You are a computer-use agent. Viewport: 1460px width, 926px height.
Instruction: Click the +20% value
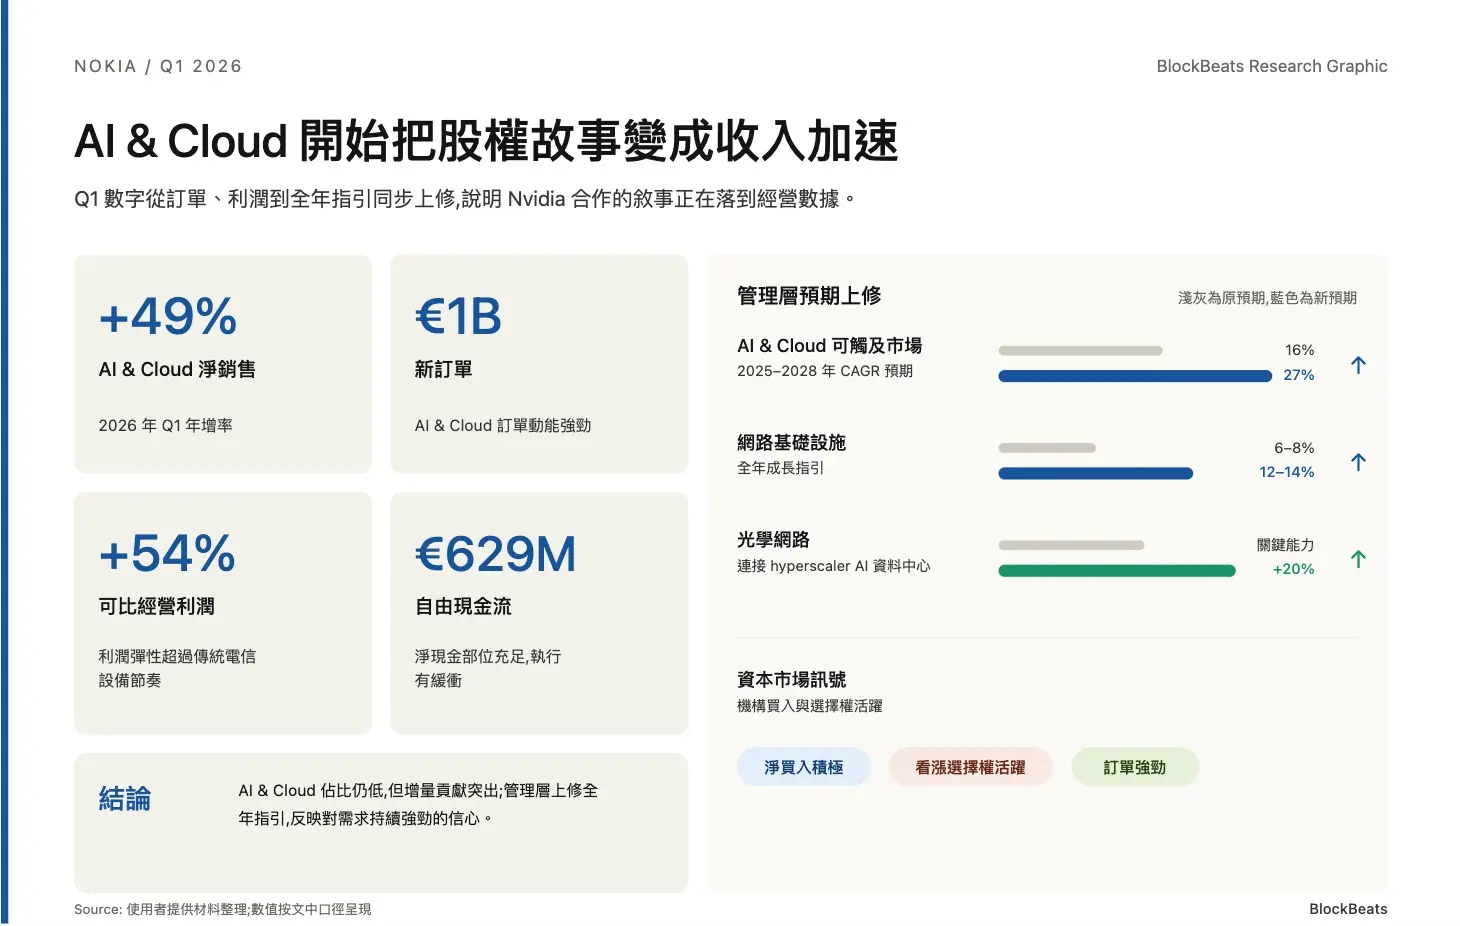[x=1293, y=569]
